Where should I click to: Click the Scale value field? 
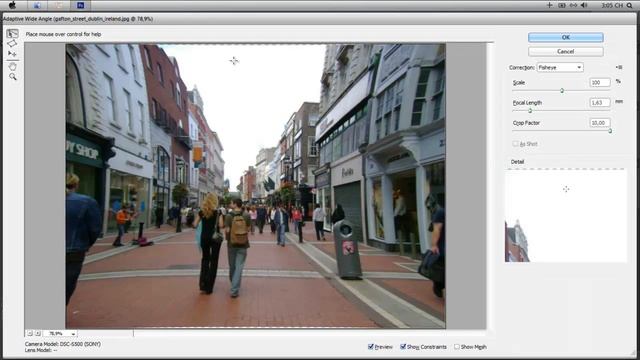[600, 82]
